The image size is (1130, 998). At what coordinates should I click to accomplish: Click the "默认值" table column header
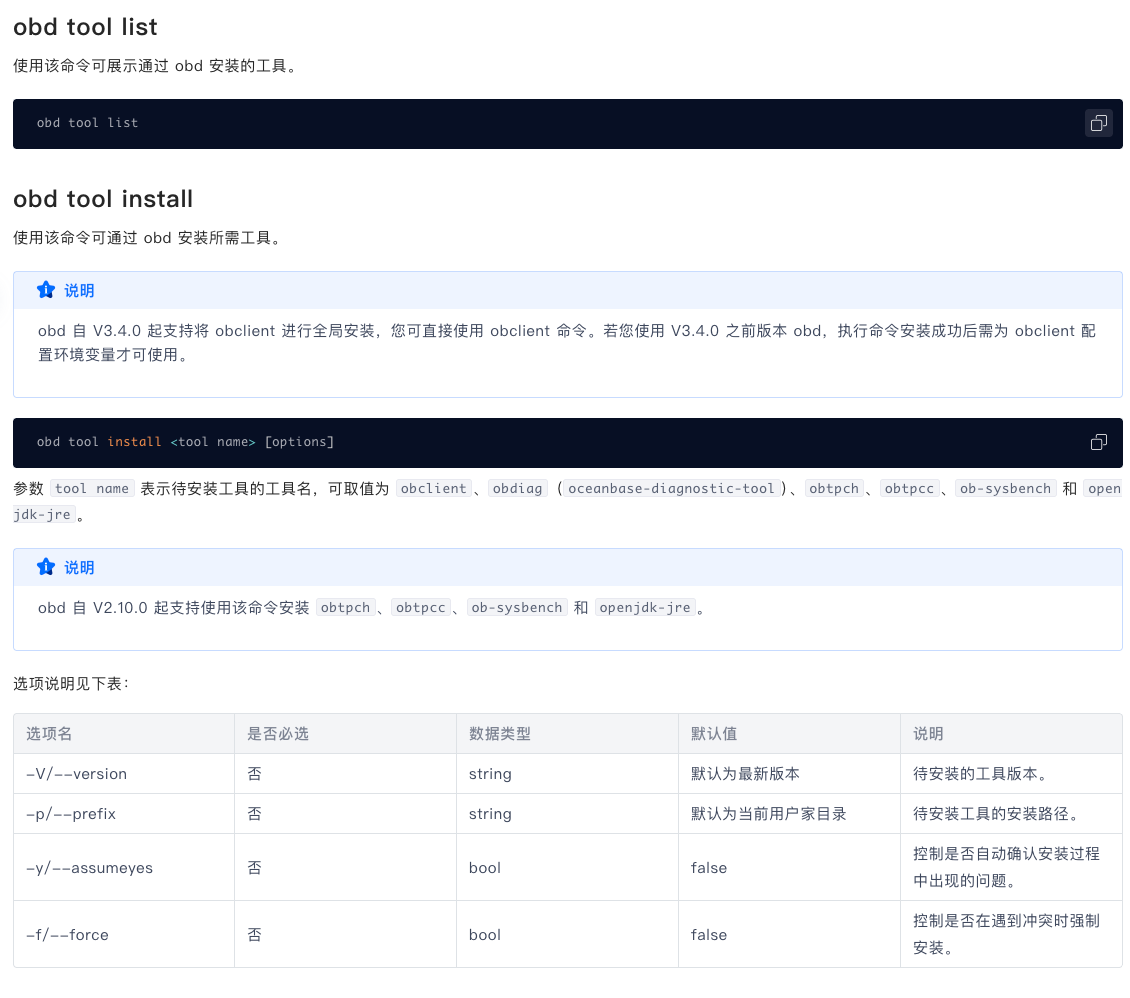[714, 734]
